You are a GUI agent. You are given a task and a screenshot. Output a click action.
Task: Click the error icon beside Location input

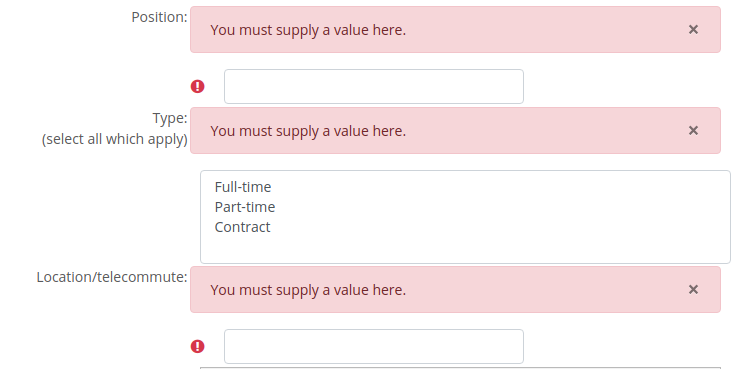click(198, 347)
